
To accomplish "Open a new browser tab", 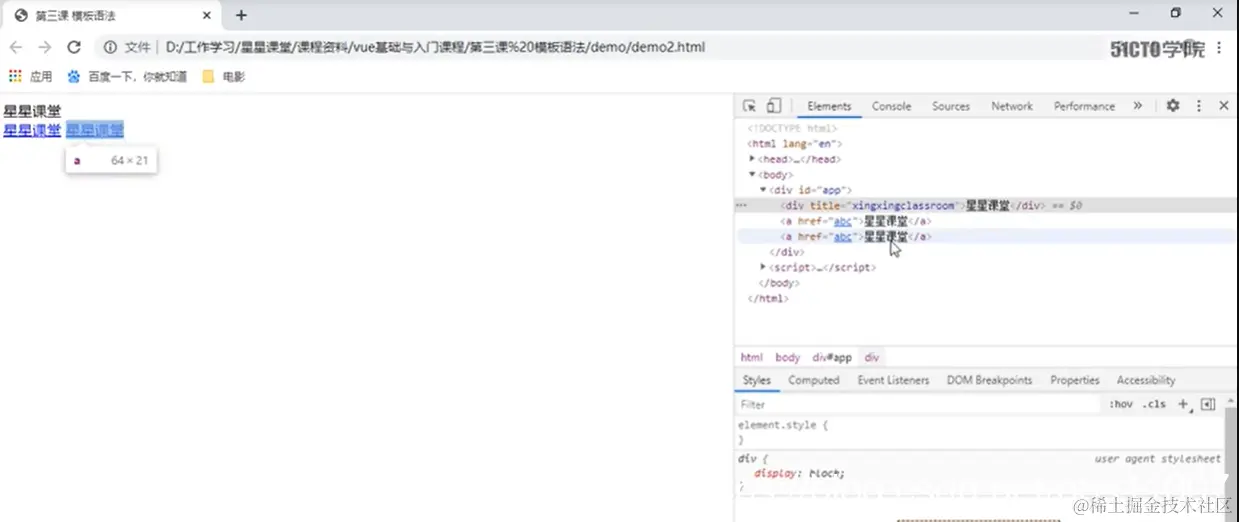I will point(241,15).
